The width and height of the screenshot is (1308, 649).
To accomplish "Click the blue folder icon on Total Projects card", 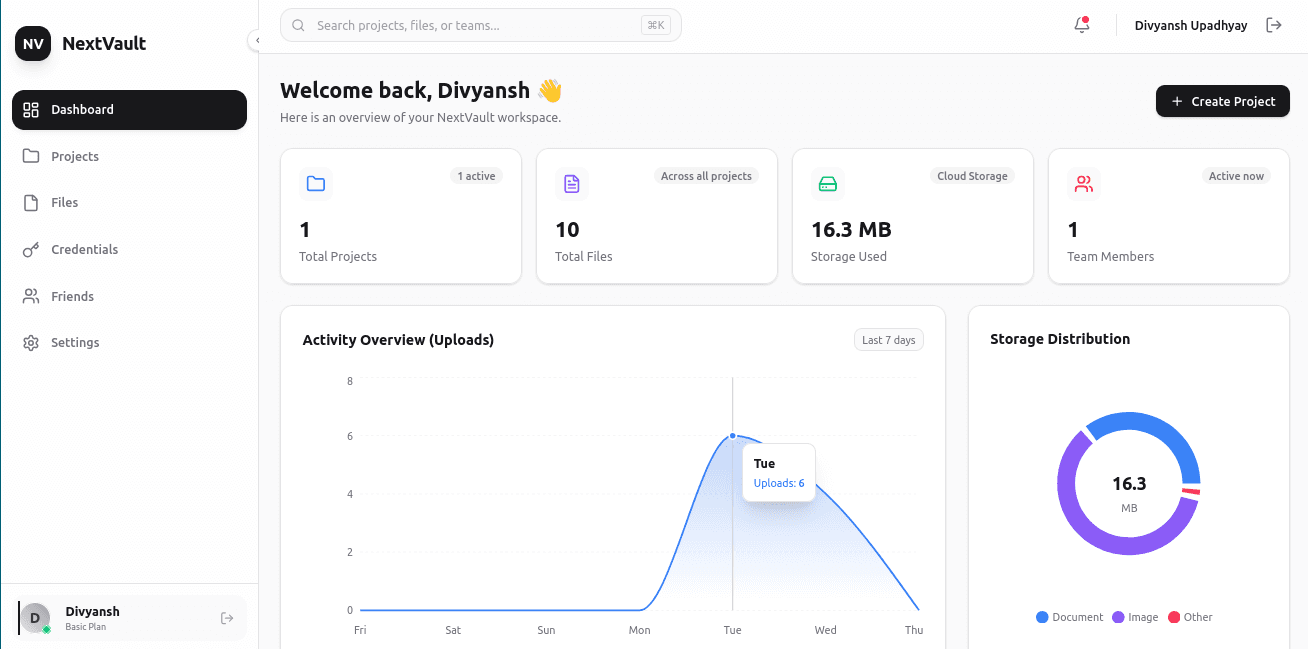I will 316,184.
